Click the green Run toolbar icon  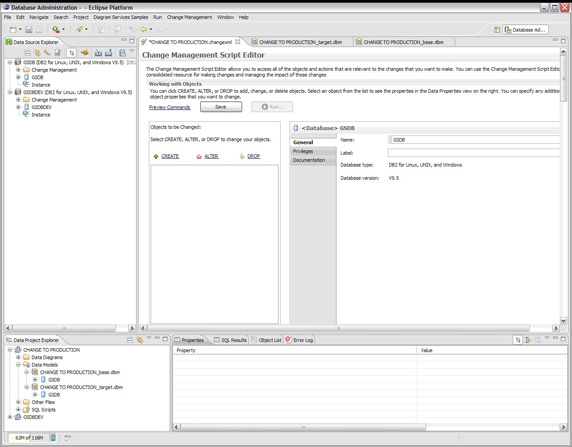pos(56,30)
